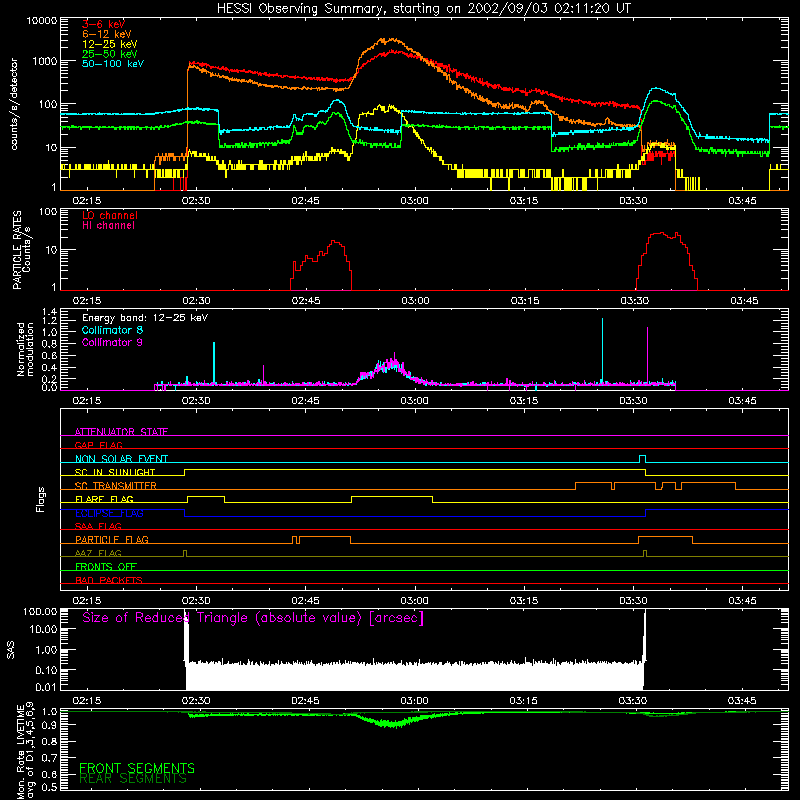Select the Collimator 9 legend label
This screenshot has height=800, width=800.
pos(112,342)
